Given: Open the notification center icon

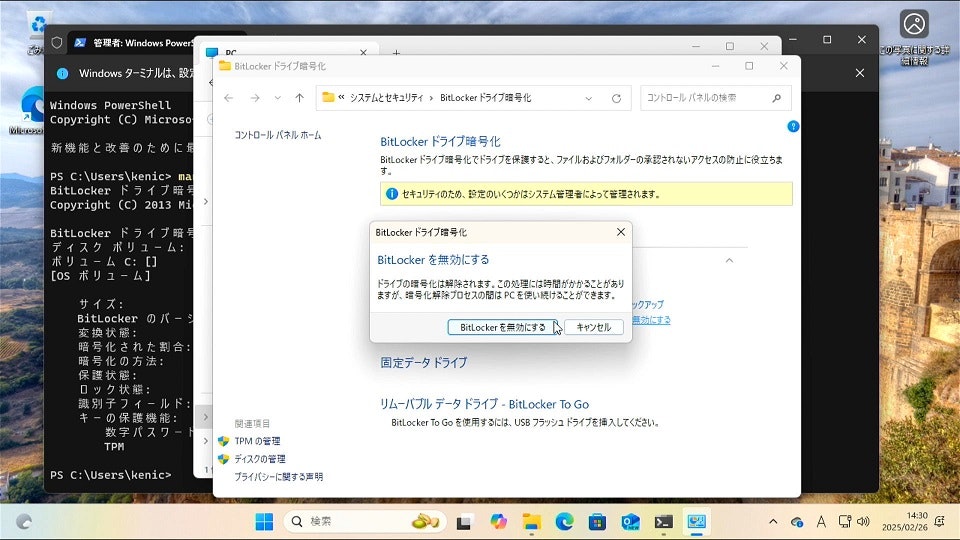Looking at the screenshot, I should [x=939, y=522].
